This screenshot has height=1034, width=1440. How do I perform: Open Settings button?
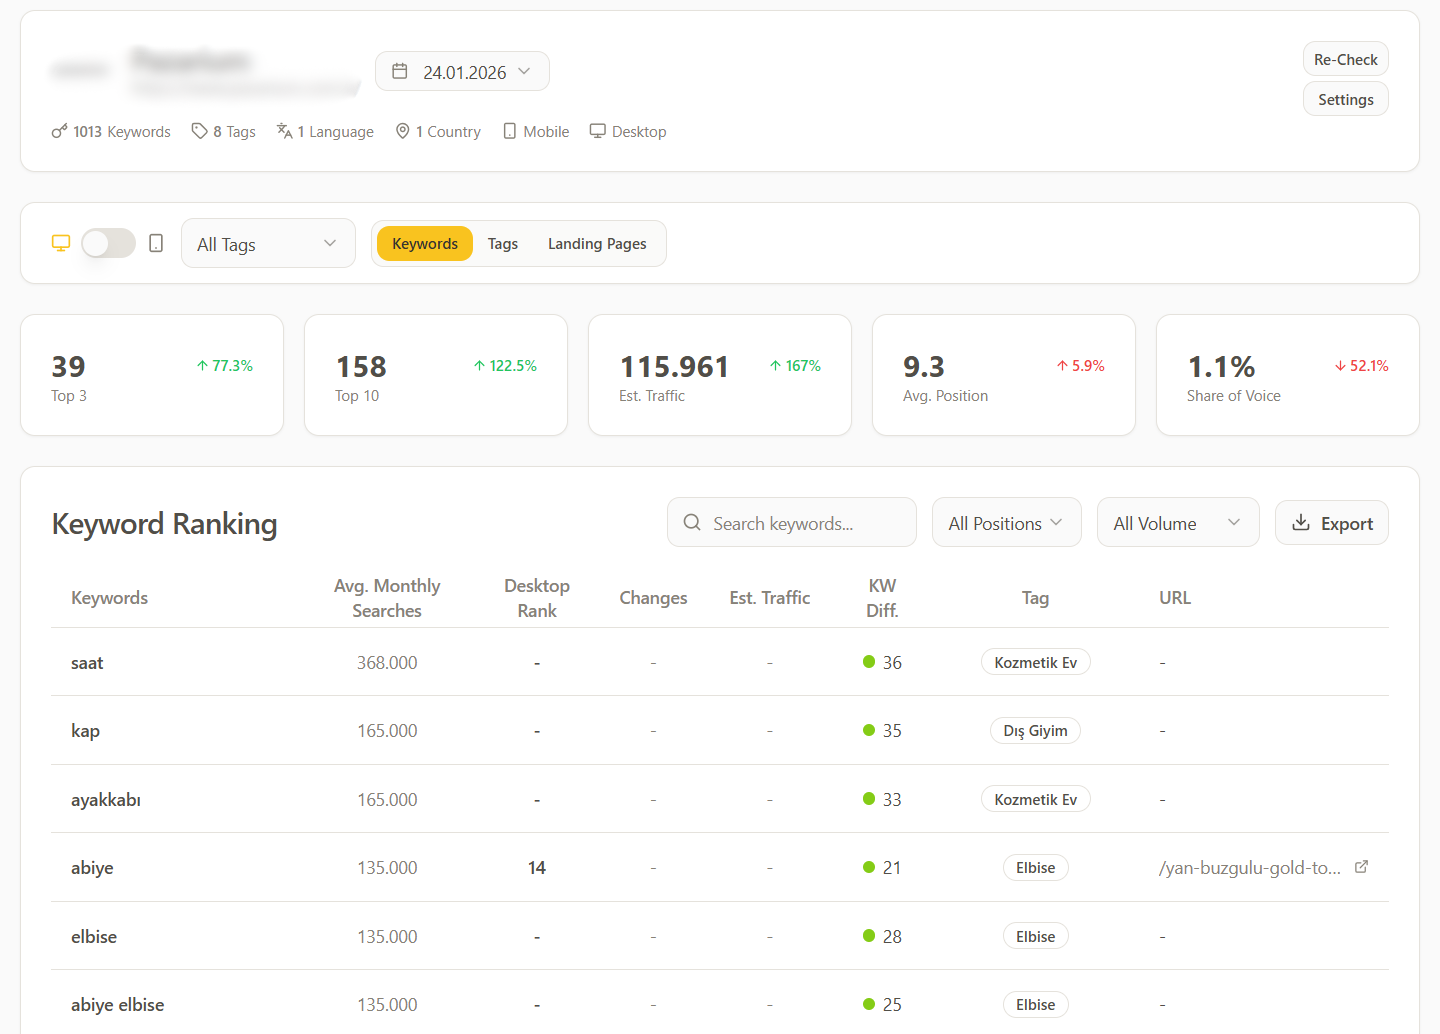click(1345, 100)
